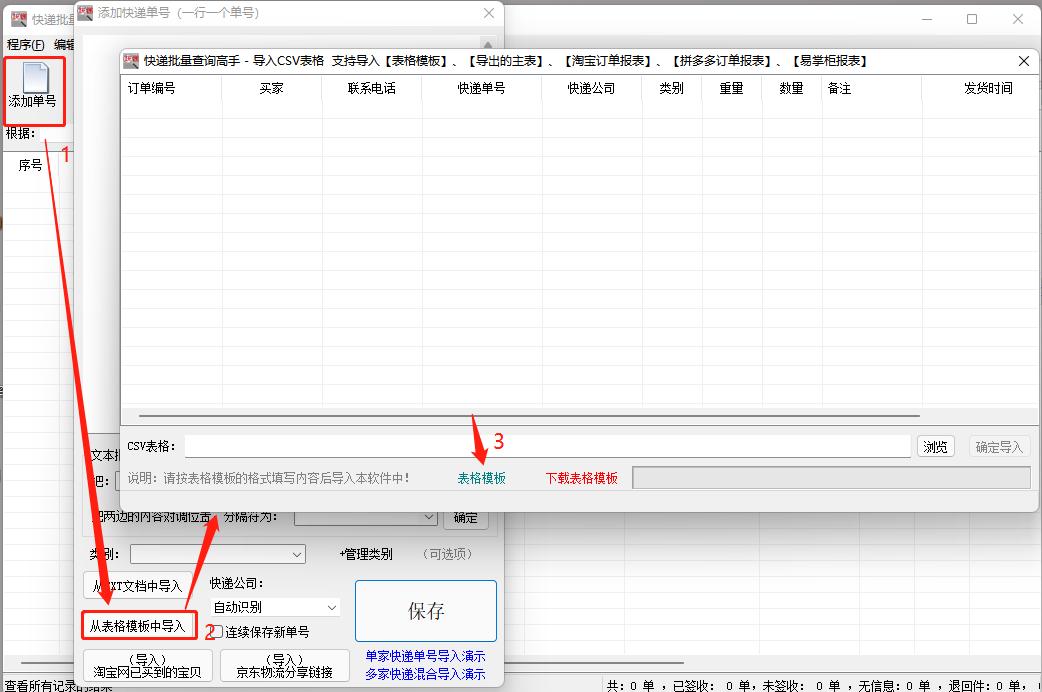This screenshot has height=692, width=1042.
Task: Expand the 类别 dropdown
Action: (216, 553)
